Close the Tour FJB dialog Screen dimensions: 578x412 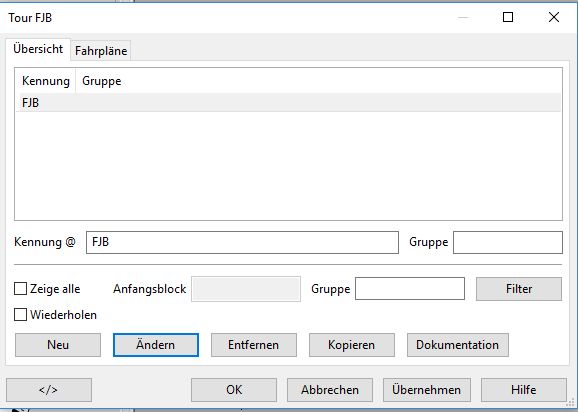554,17
